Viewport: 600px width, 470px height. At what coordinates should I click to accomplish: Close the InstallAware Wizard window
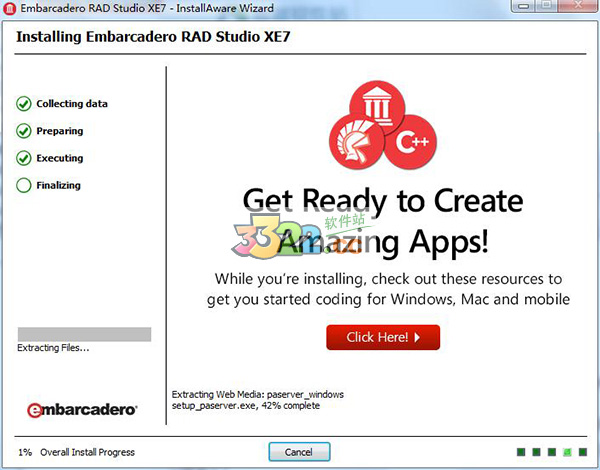[578, 5]
